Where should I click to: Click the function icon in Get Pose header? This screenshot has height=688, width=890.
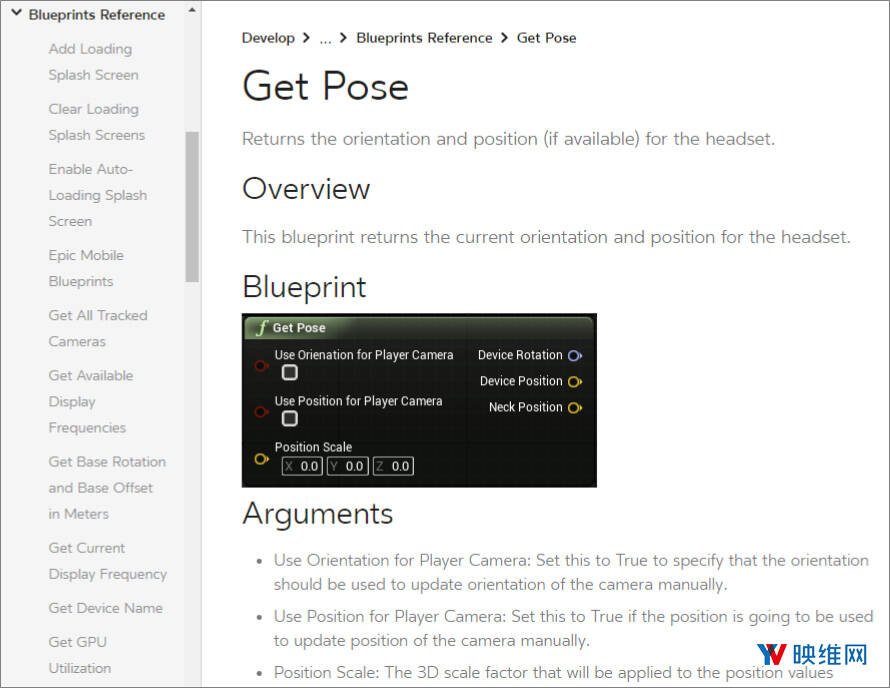(261, 328)
